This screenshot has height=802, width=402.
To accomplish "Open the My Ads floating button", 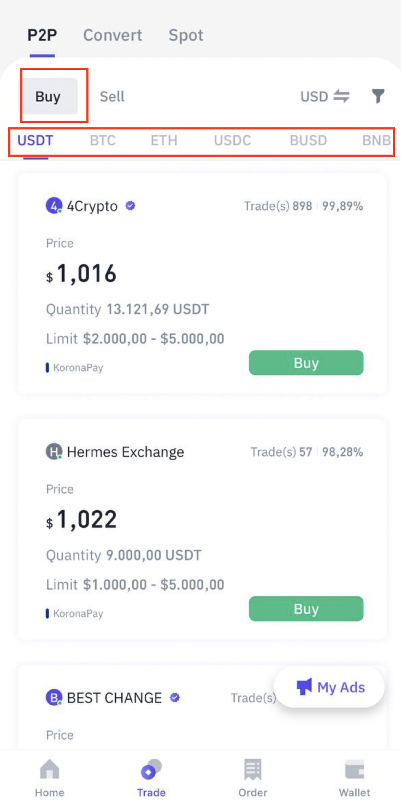I will pos(329,687).
